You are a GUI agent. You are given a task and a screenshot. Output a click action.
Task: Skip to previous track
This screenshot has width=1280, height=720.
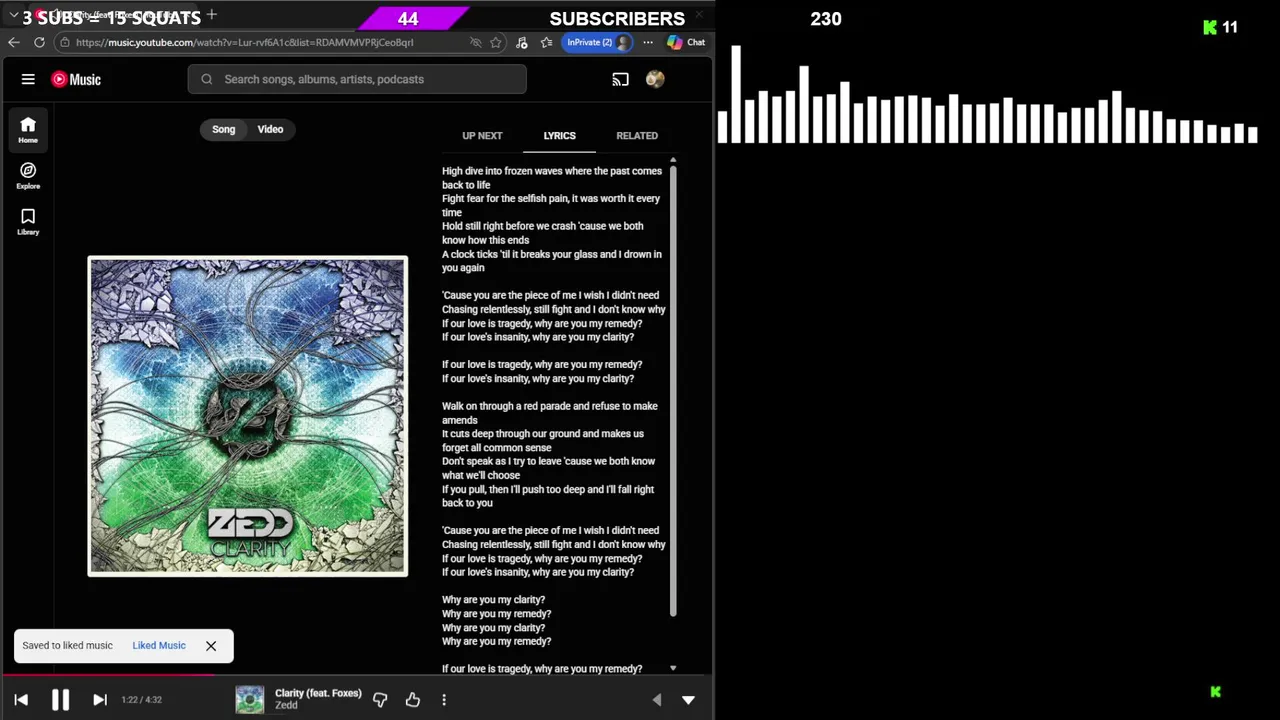coord(21,700)
